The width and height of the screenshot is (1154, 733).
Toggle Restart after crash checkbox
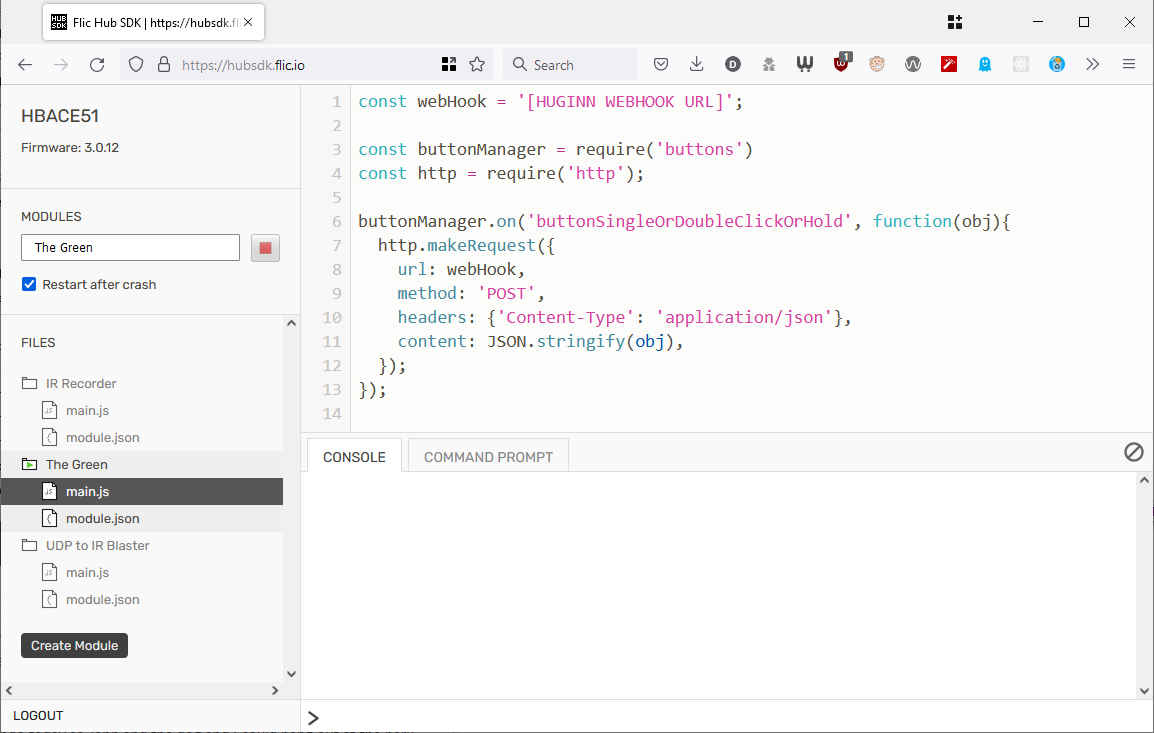pyautogui.click(x=29, y=285)
